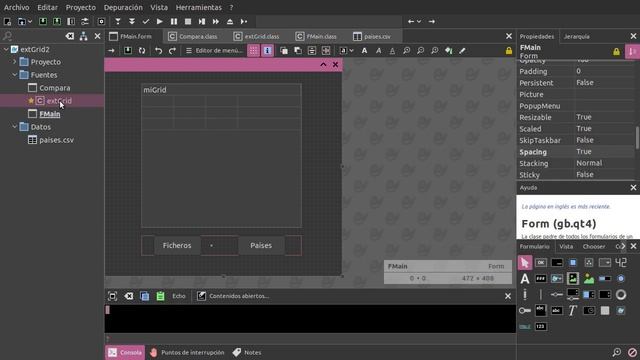
Task: Click Contenidos abiertos in console toolbar
Action: (233, 296)
